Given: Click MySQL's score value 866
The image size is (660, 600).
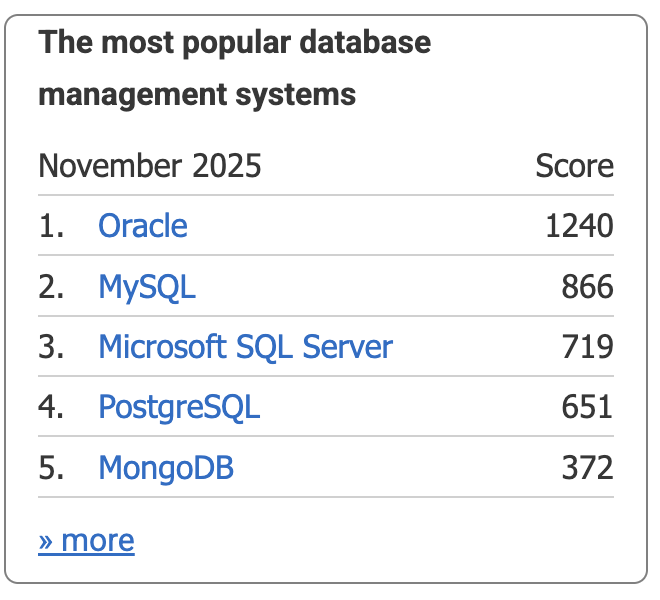Looking at the screenshot, I should click(587, 288).
